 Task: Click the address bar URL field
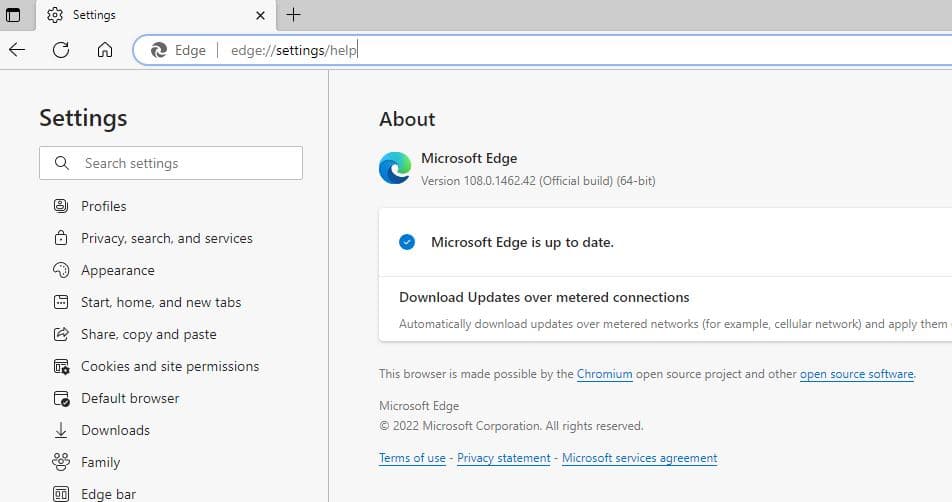500,50
